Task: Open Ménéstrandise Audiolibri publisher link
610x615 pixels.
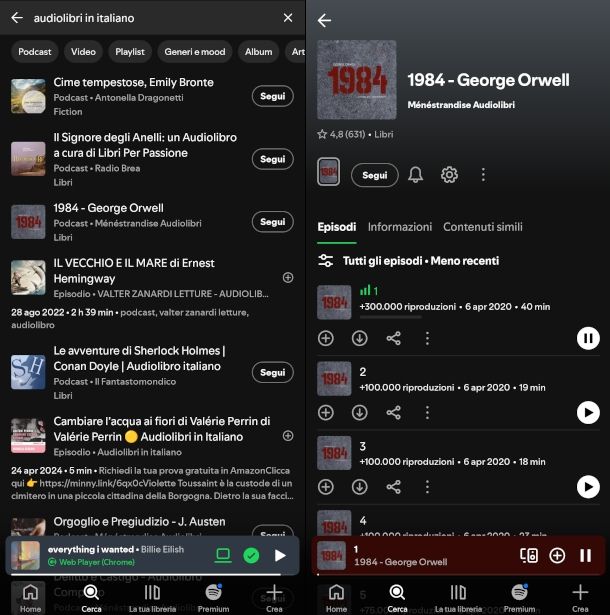Action: point(461,105)
